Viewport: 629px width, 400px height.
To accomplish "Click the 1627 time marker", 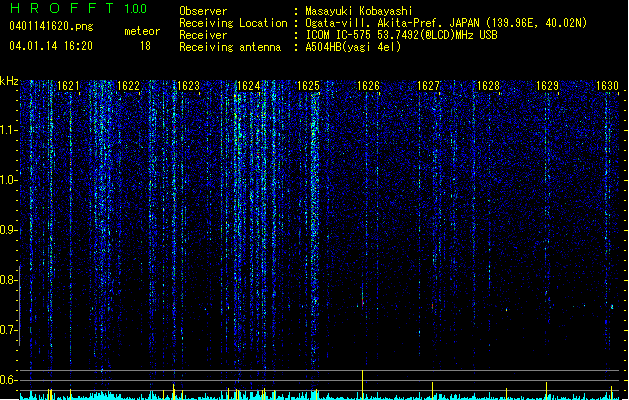I will [428, 86].
